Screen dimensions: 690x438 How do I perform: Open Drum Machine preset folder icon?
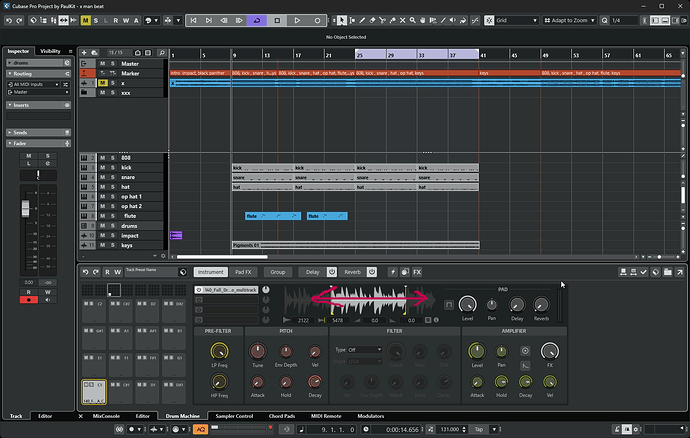[668, 272]
